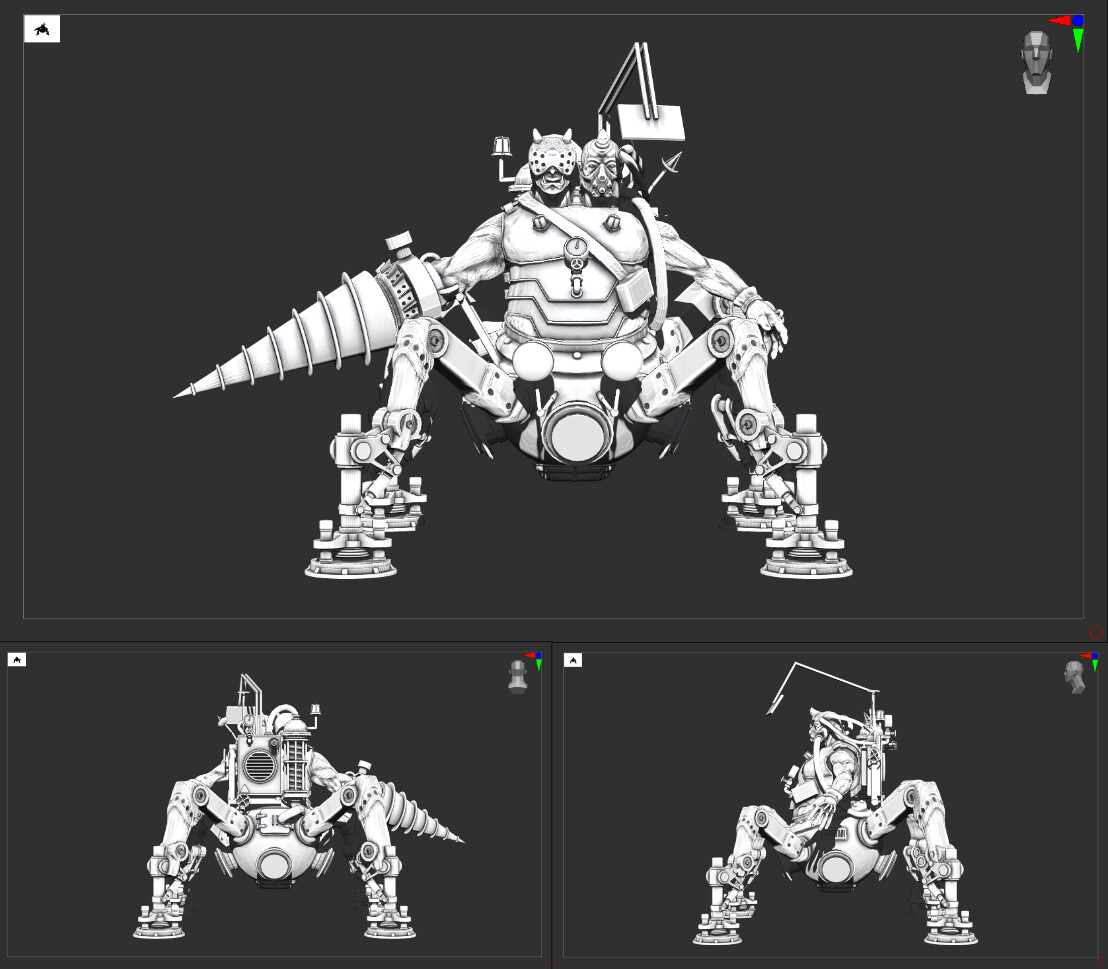
Task: Click the rectangular sign panel above the heads
Action: click(652, 122)
